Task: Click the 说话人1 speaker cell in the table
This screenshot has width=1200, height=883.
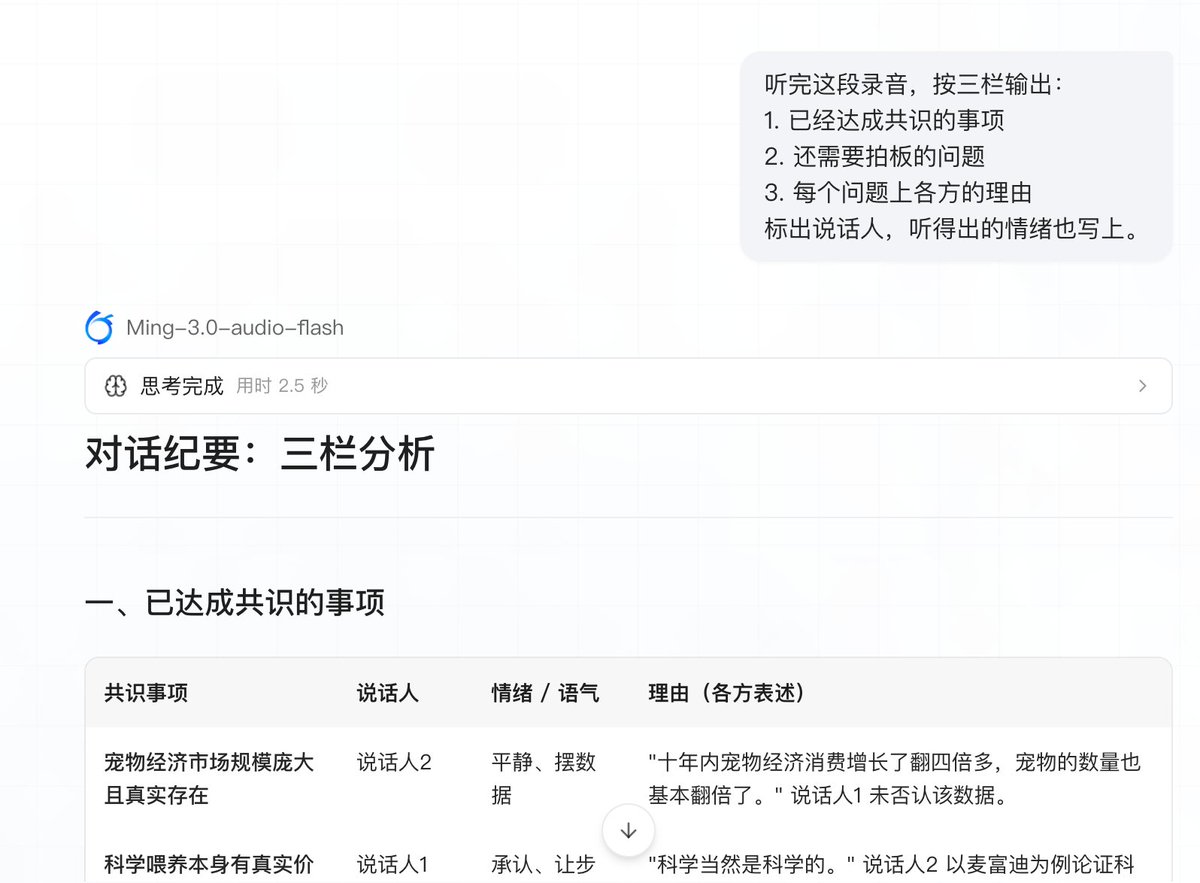Action: click(x=393, y=864)
